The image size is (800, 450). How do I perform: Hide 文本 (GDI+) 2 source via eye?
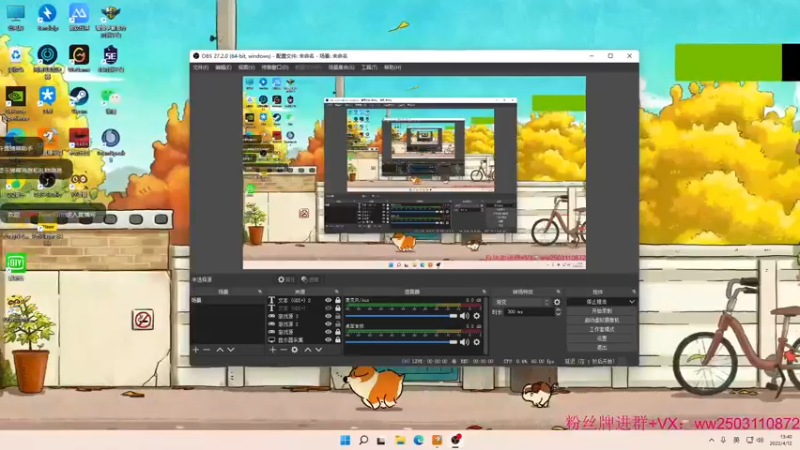(329, 301)
